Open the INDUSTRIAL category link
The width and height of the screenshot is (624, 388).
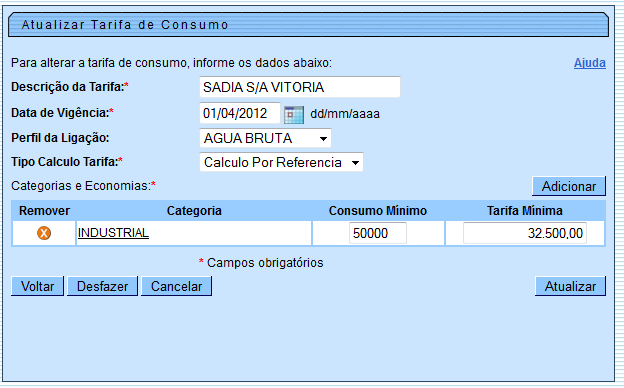pyautogui.click(x=113, y=233)
